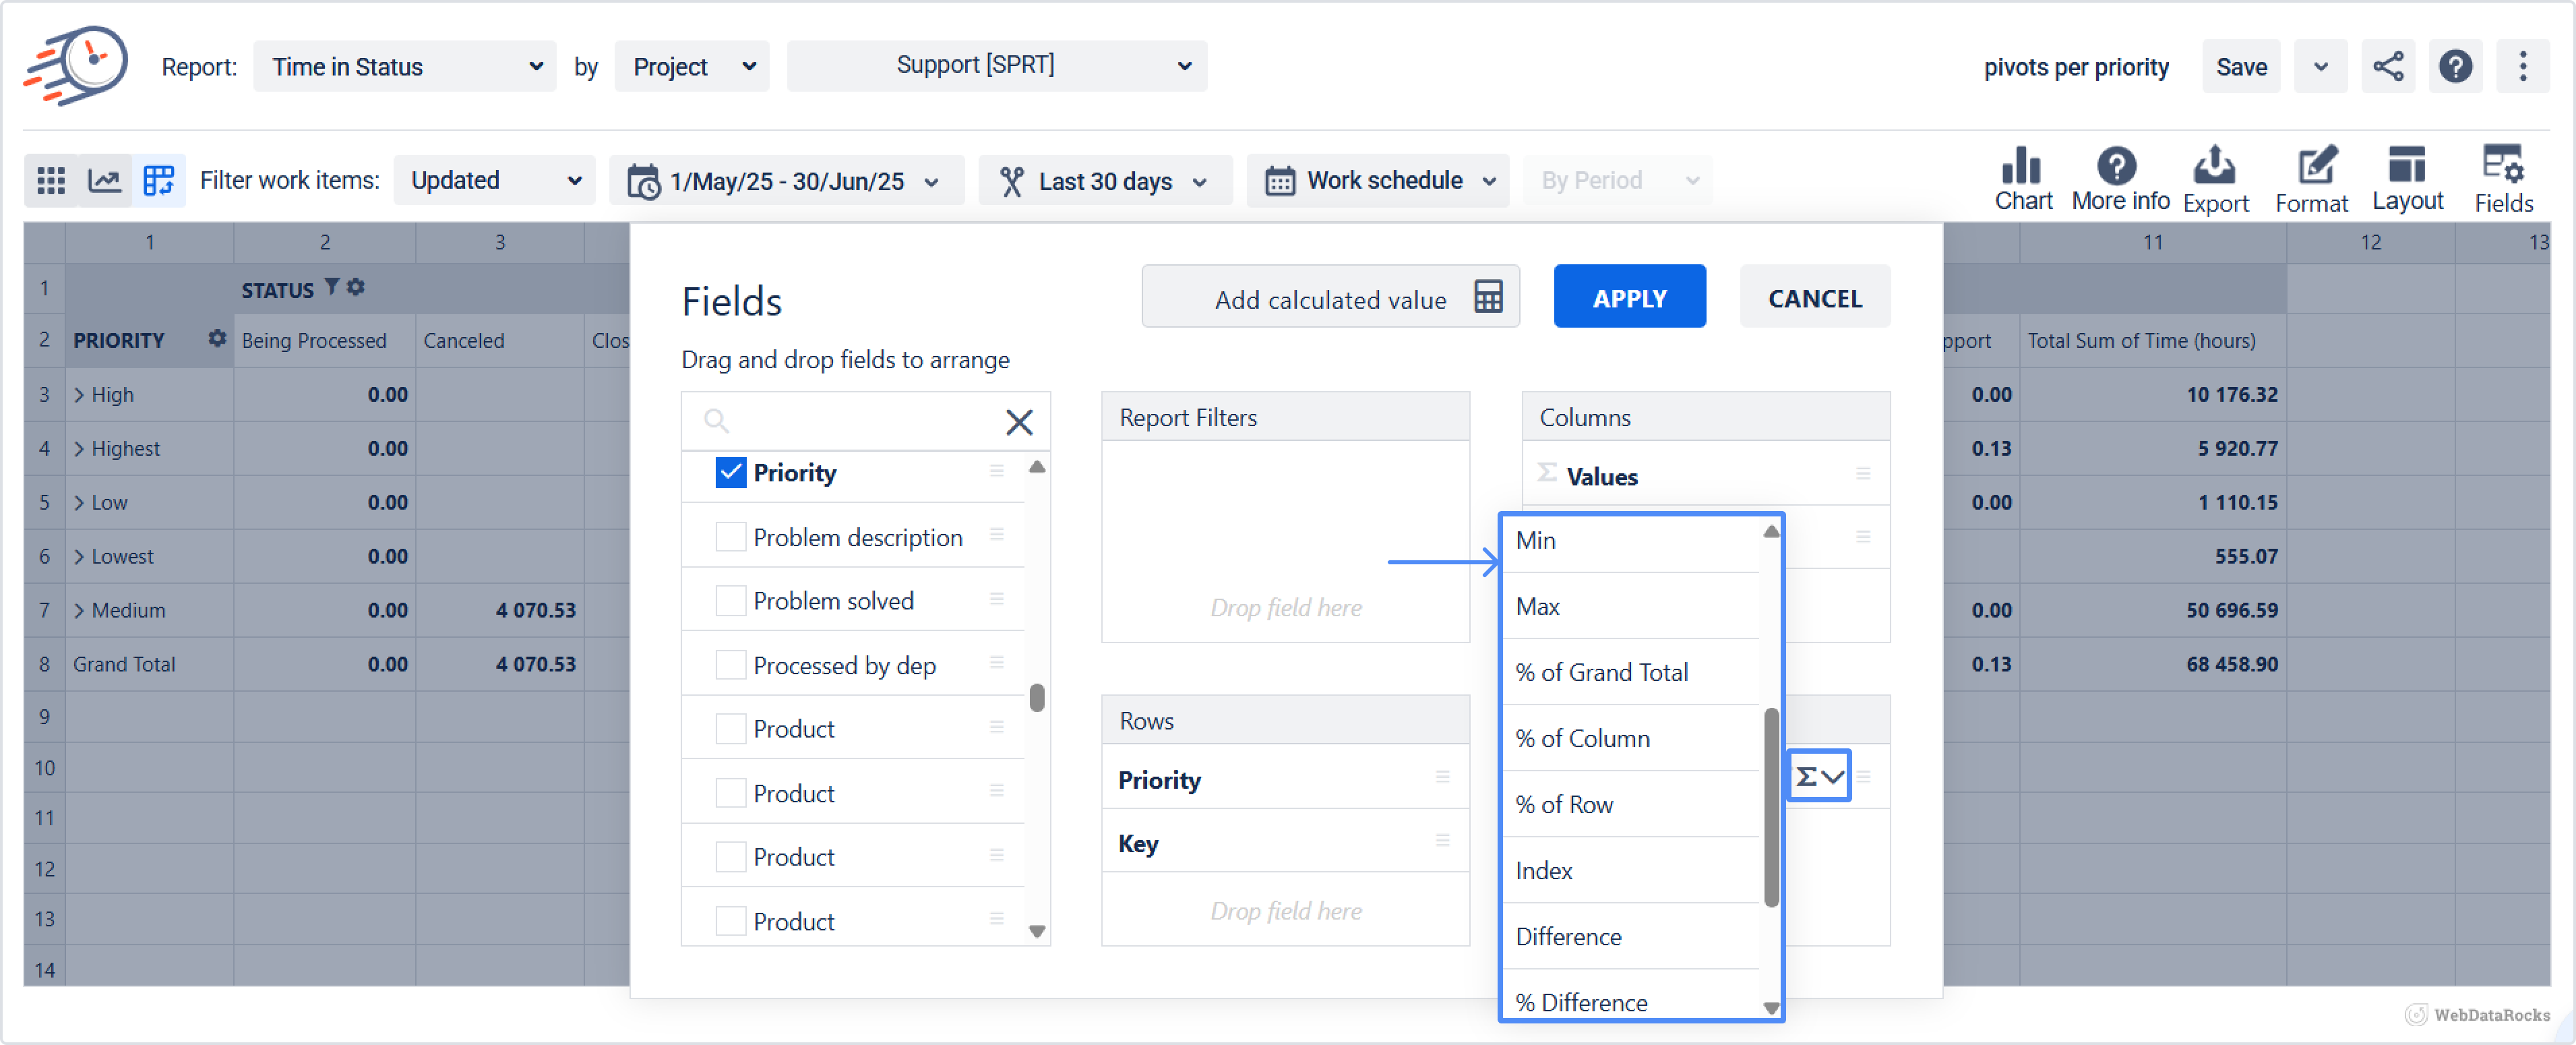Image resolution: width=2576 pixels, height=1045 pixels.
Task: Click the Layout toolbar icon
Action: click(2406, 178)
